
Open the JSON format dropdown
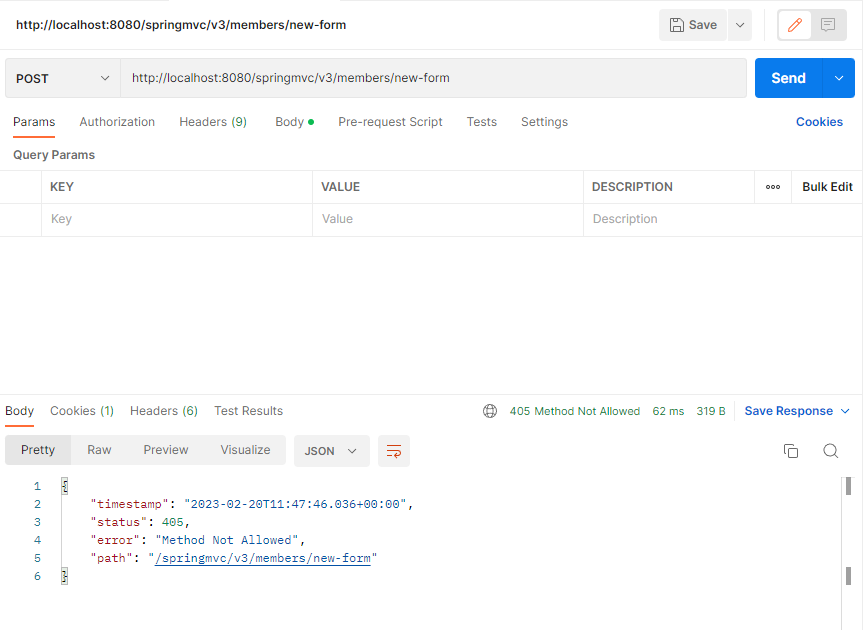(x=331, y=451)
